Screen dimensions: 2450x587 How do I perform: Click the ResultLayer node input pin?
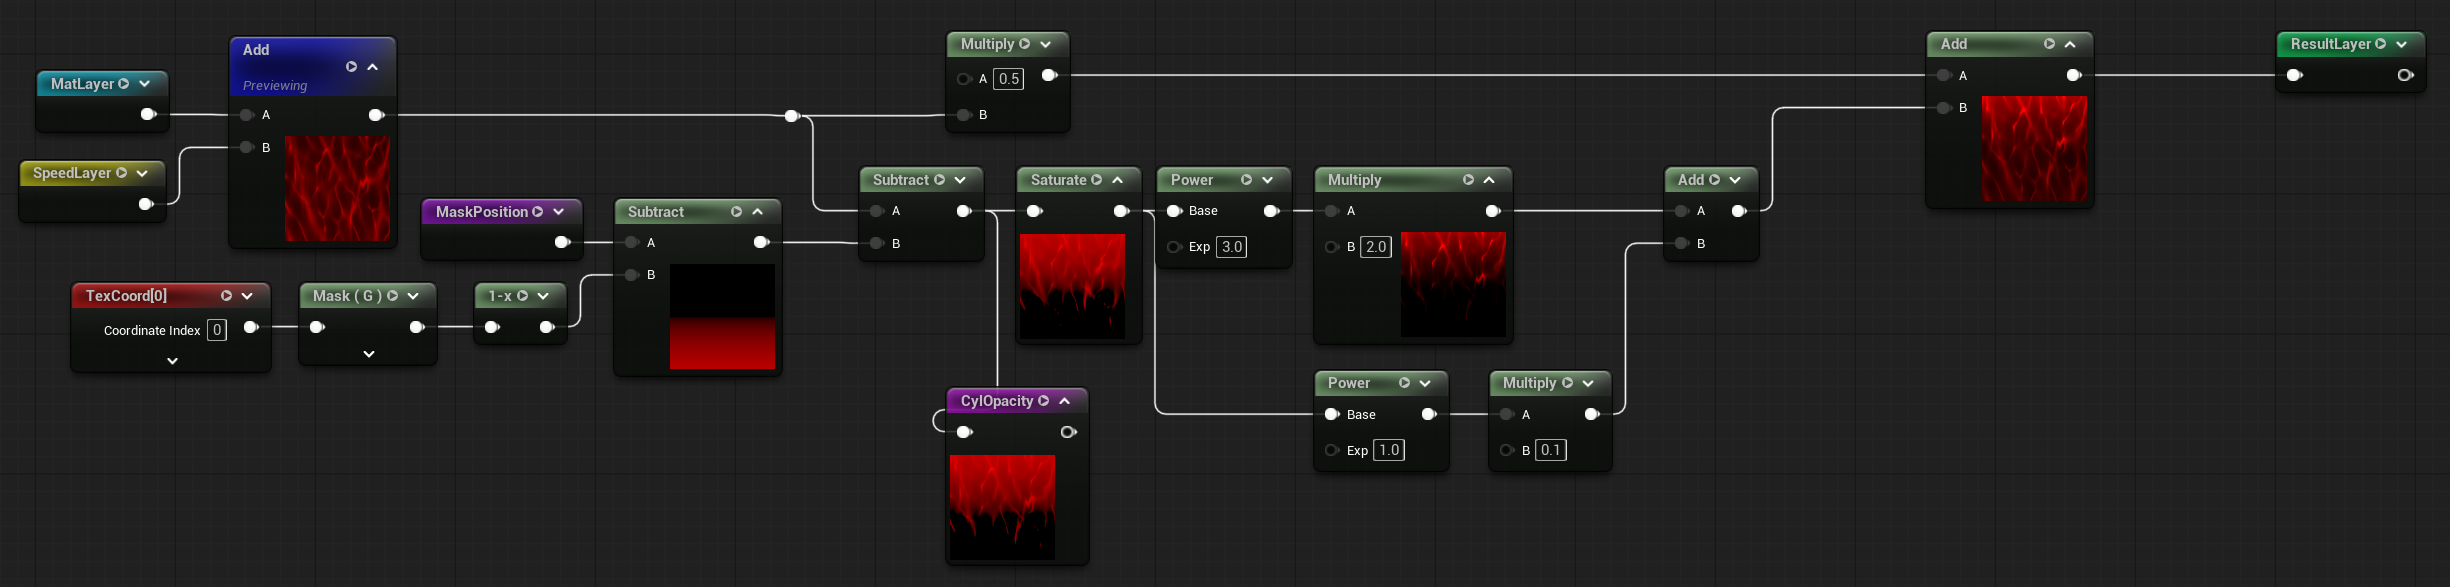point(2295,75)
